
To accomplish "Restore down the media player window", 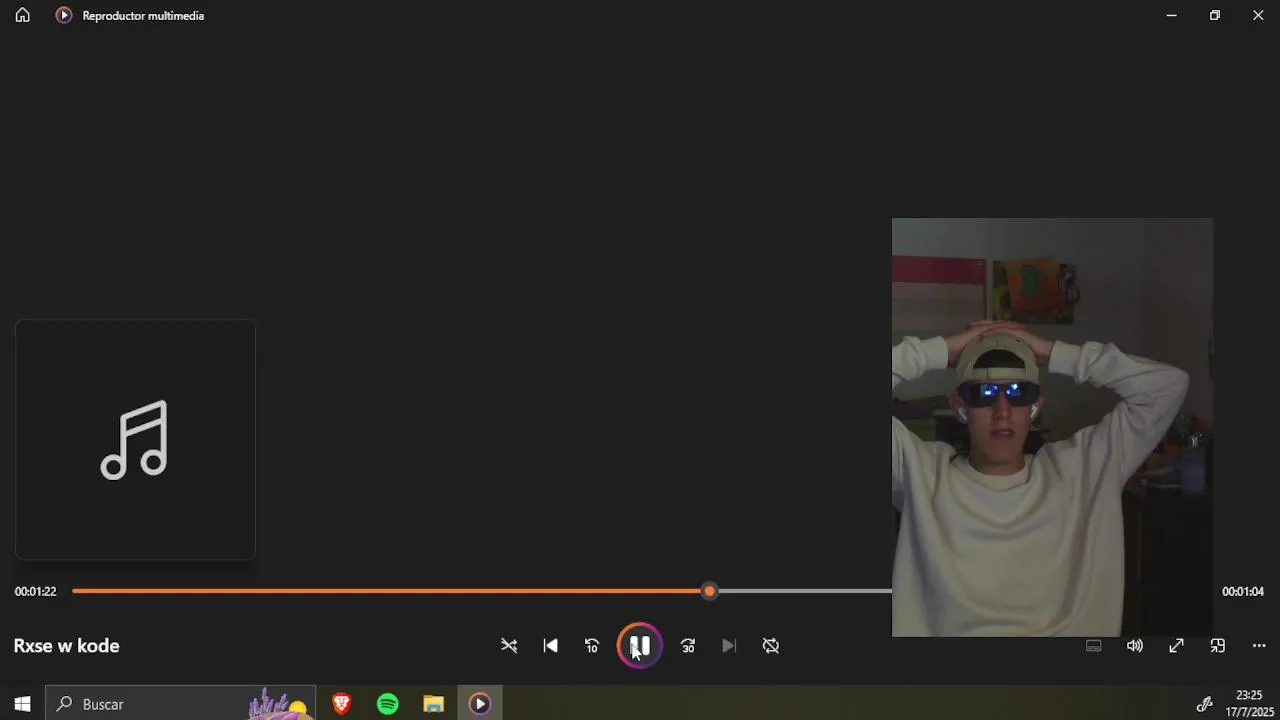I will (x=1215, y=15).
